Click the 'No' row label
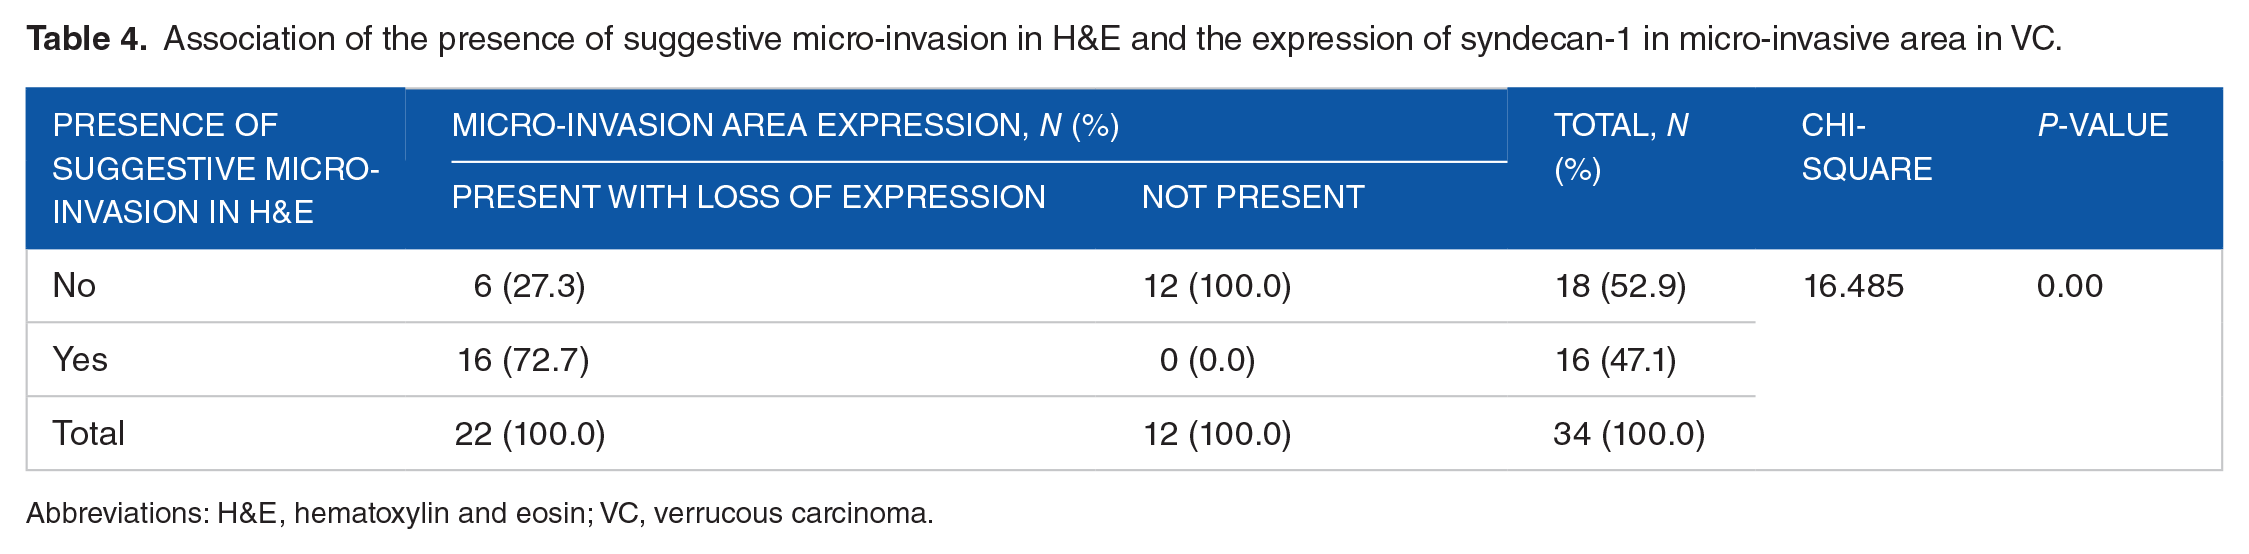2249x554 pixels. (74, 286)
